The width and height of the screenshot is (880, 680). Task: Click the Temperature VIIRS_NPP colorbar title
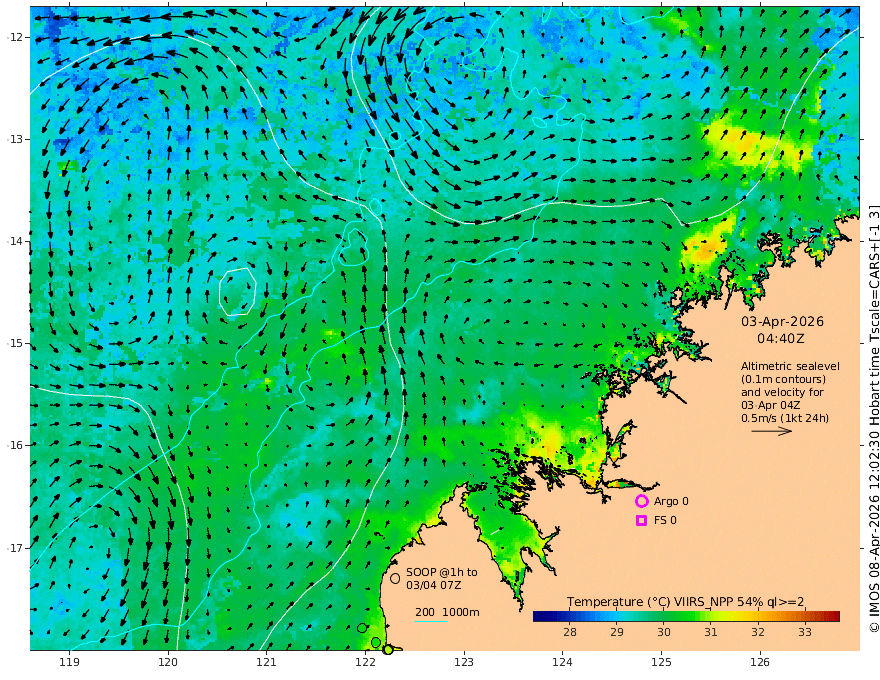pyautogui.click(x=685, y=602)
